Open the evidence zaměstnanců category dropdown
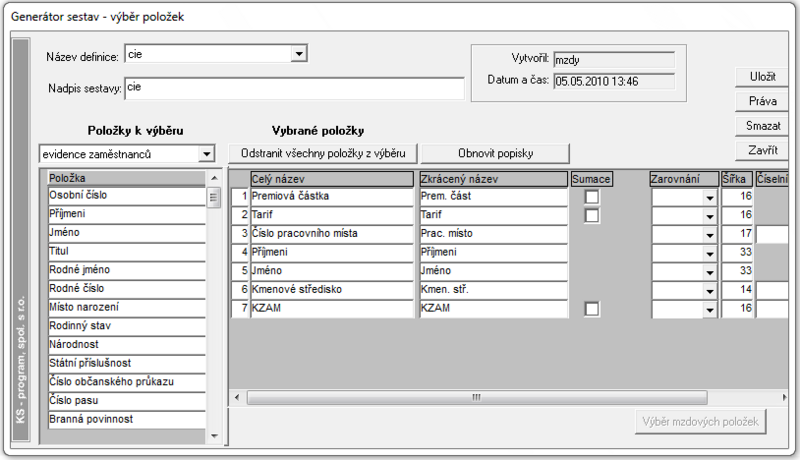Image resolution: width=800 pixels, height=460 pixels. 207,154
